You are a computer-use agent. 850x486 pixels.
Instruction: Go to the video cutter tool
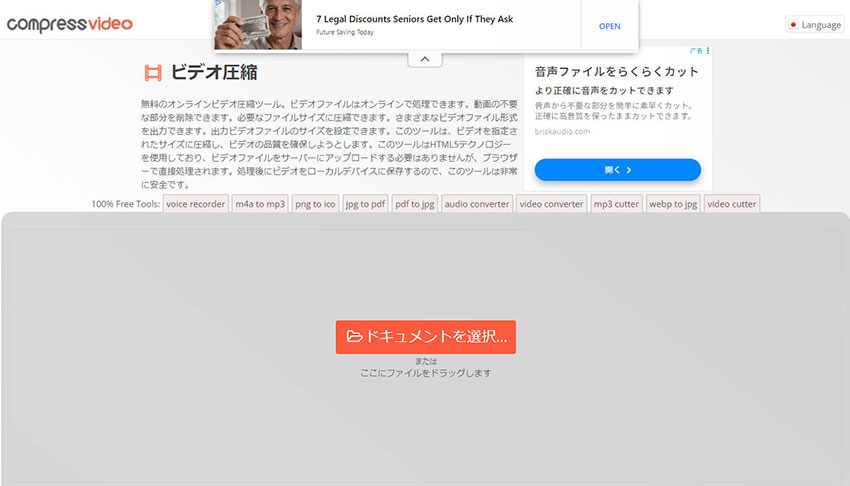pos(731,204)
